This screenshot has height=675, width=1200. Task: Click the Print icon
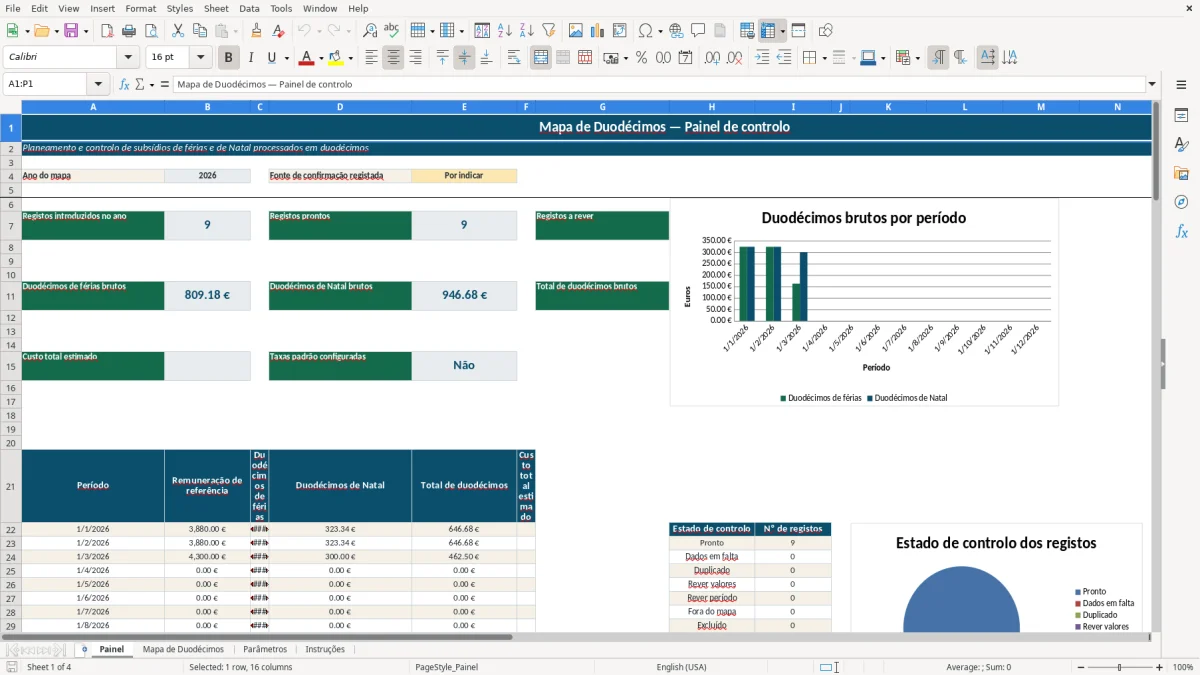129,31
